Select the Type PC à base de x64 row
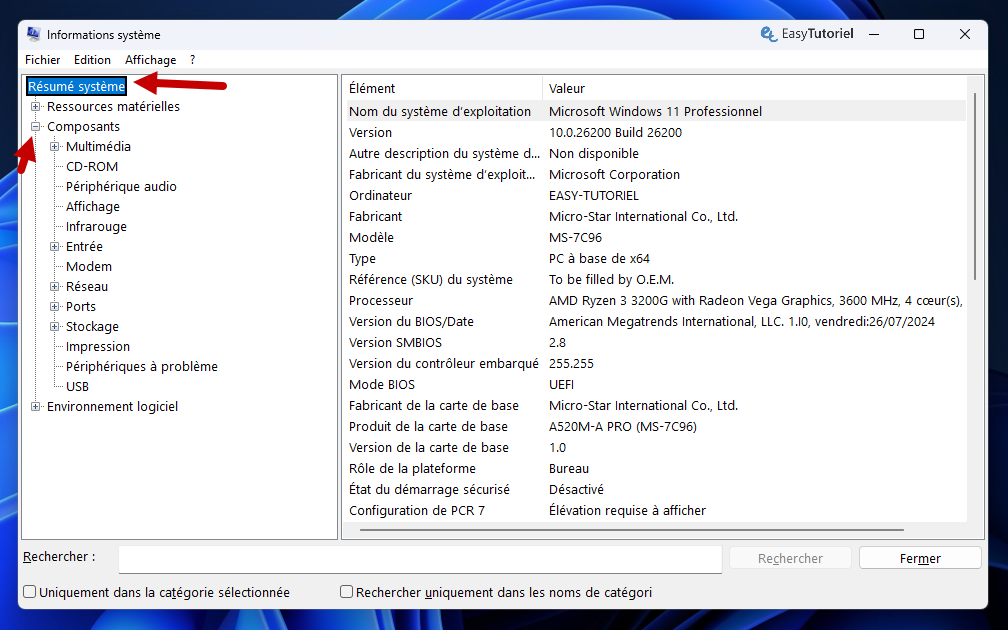 click(656, 258)
